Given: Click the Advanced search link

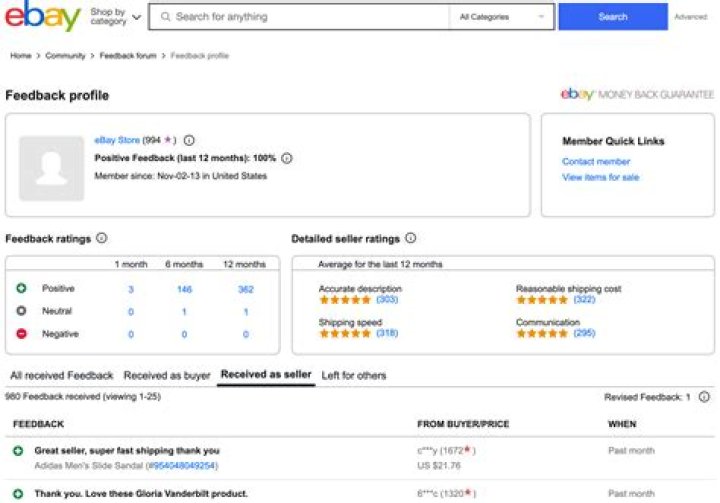Looking at the screenshot, I should point(690,17).
